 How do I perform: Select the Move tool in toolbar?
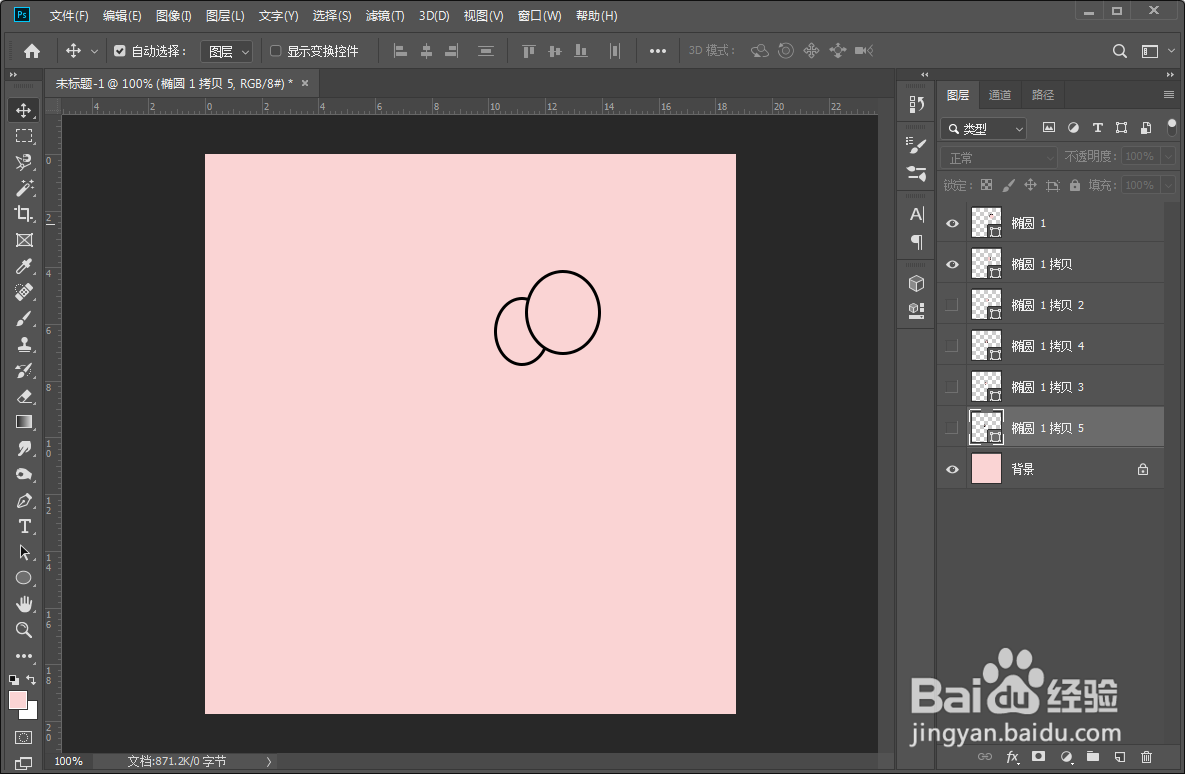[24, 110]
